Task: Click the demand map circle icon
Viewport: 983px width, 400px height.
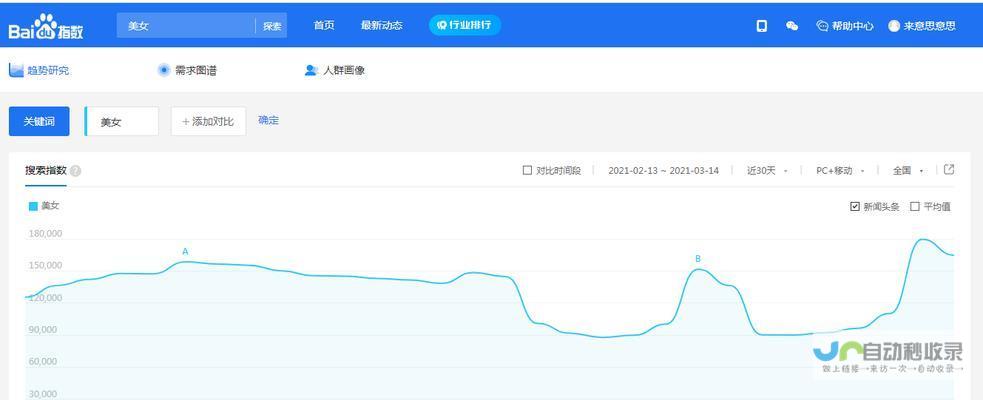Action: pos(164,70)
